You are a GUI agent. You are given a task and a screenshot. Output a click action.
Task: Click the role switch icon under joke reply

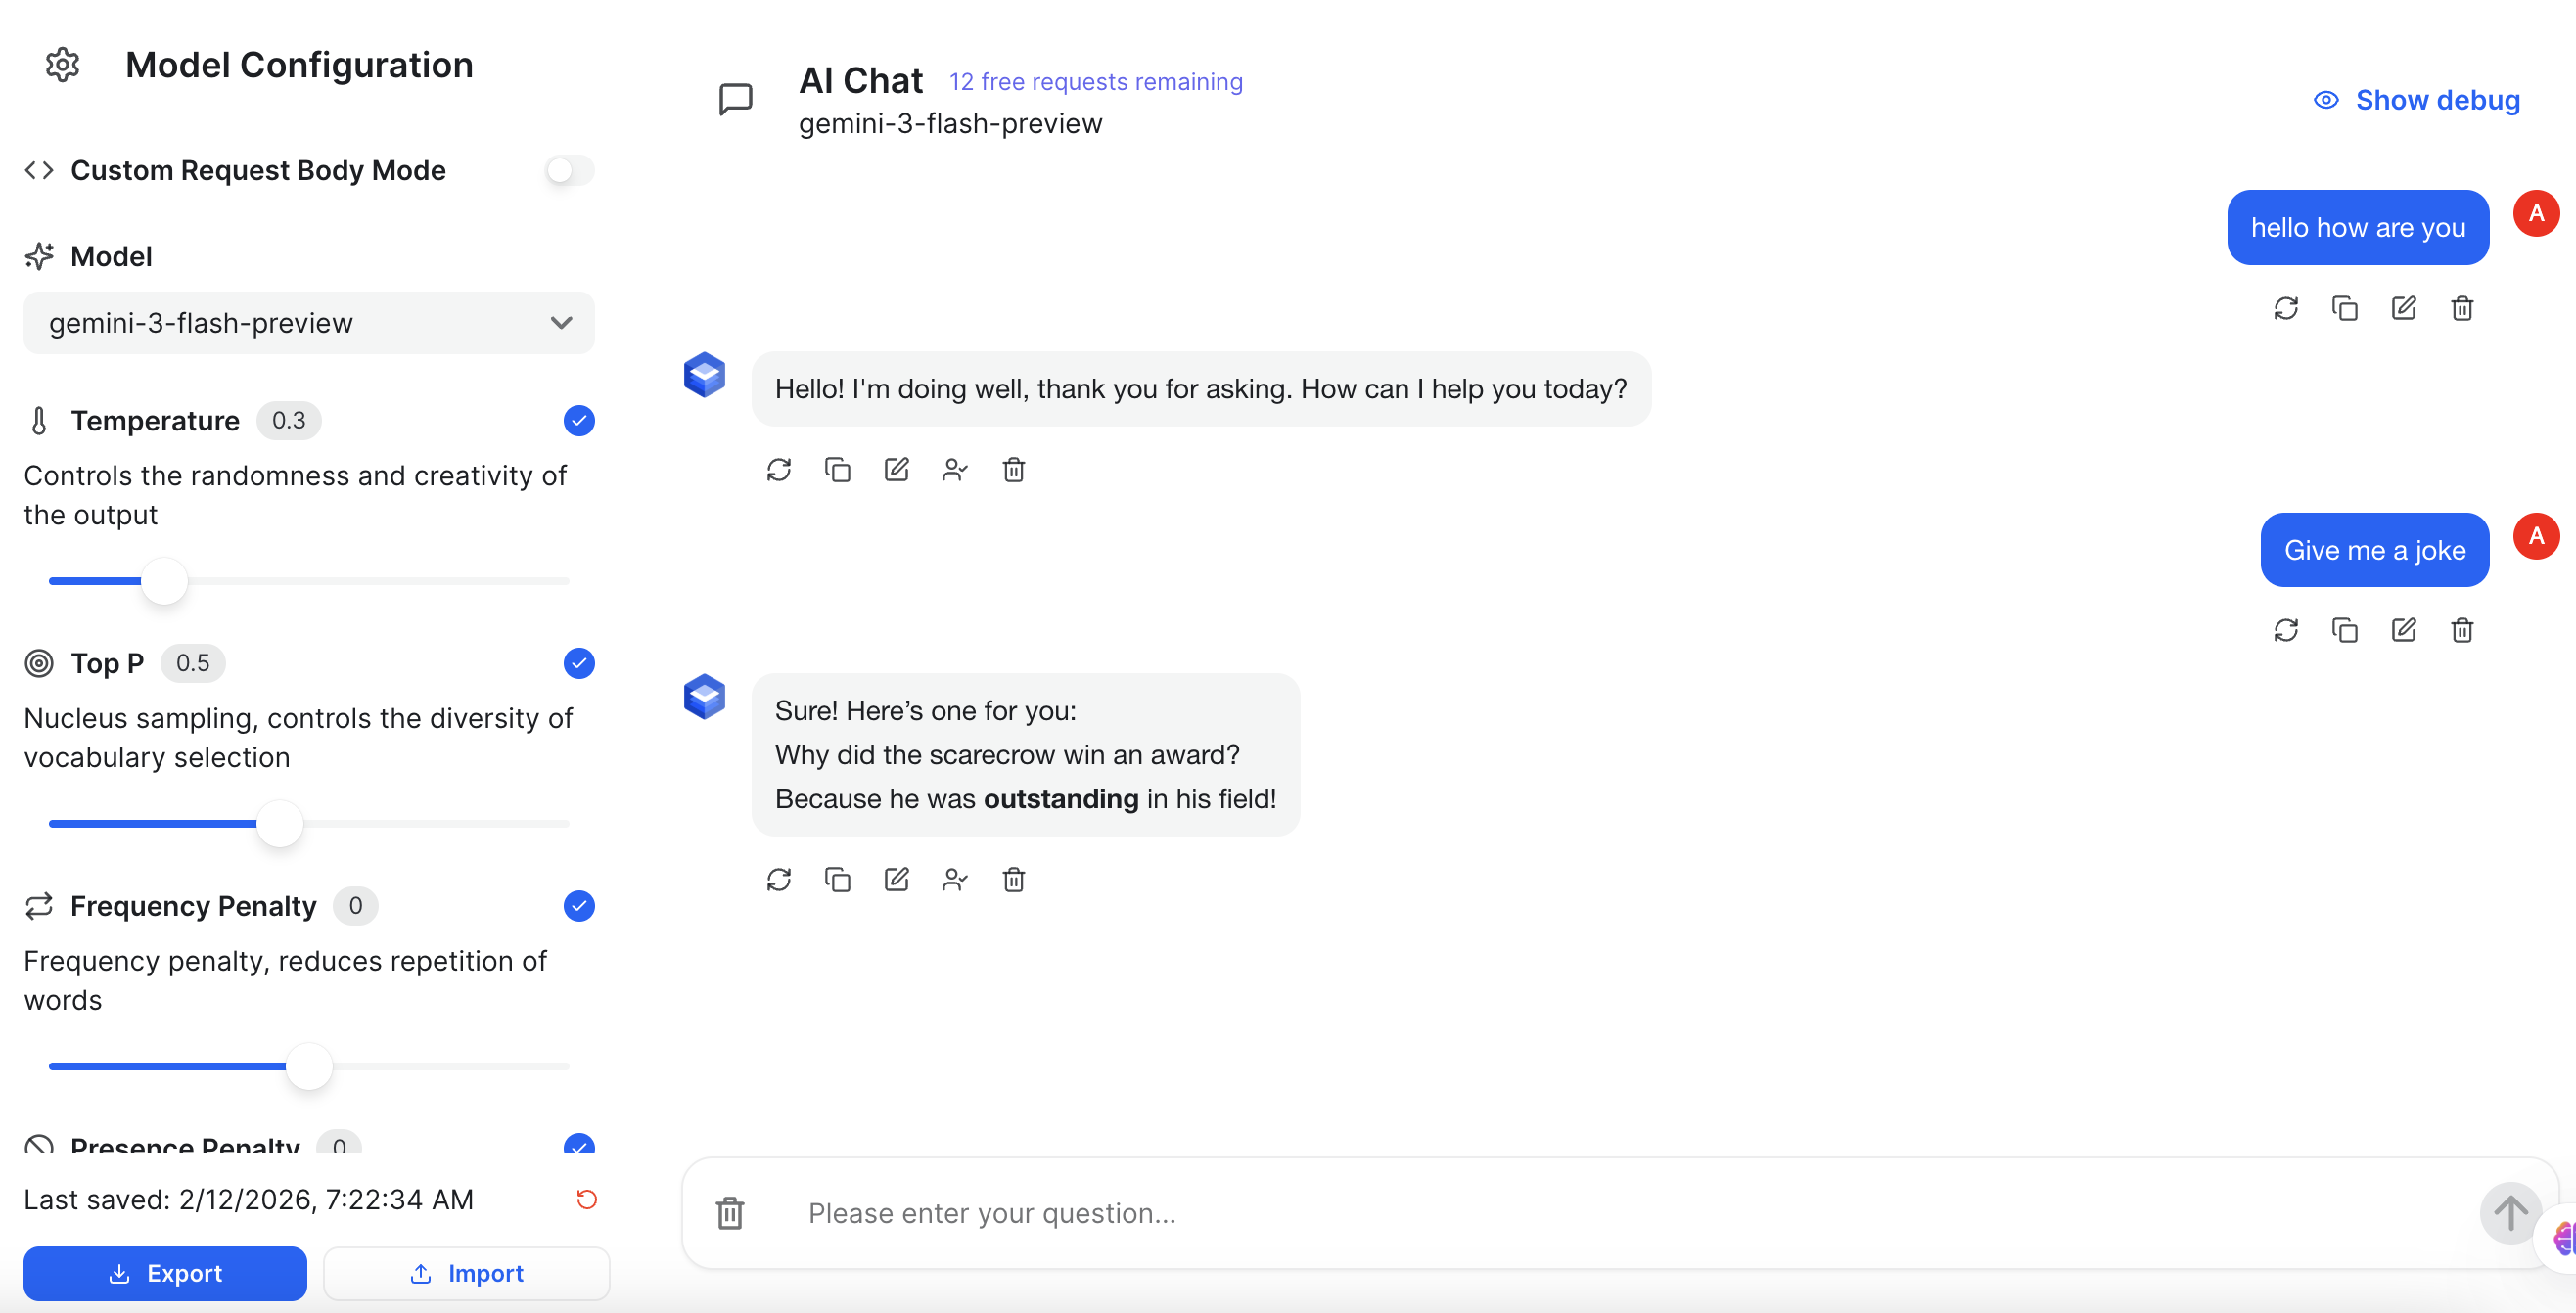(955, 879)
